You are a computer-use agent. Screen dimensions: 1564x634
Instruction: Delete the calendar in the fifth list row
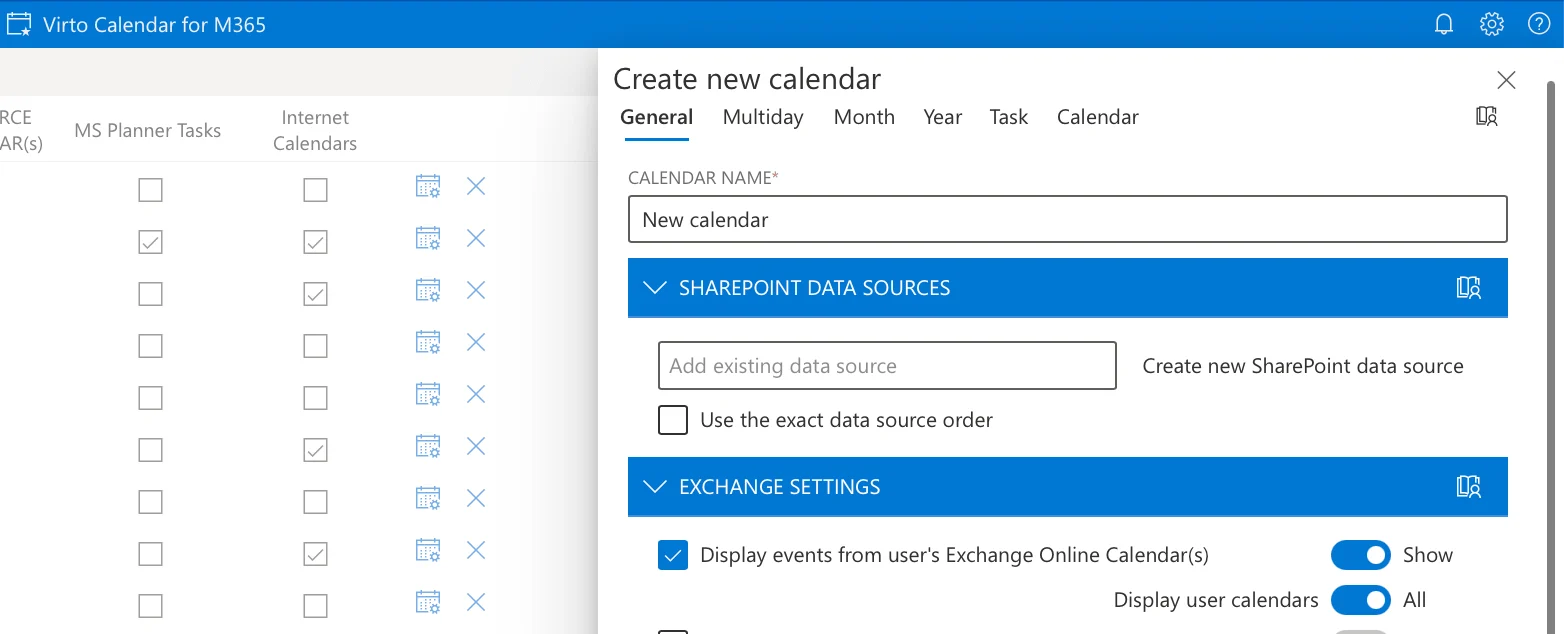click(x=476, y=394)
